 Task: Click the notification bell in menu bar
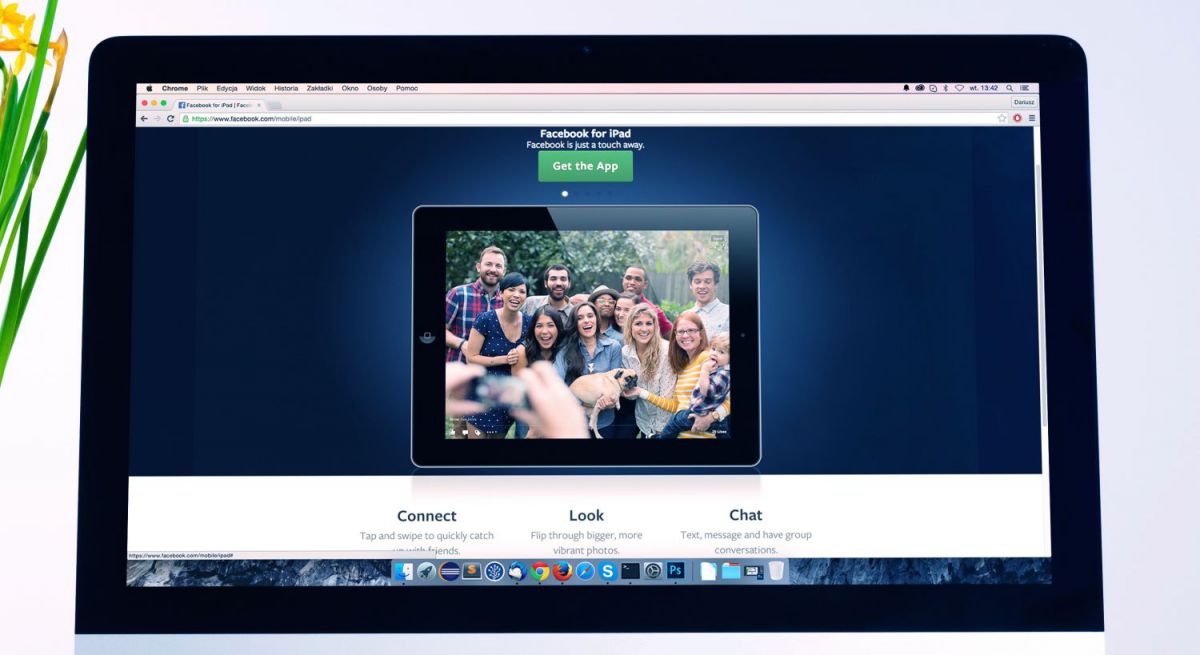point(906,88)
